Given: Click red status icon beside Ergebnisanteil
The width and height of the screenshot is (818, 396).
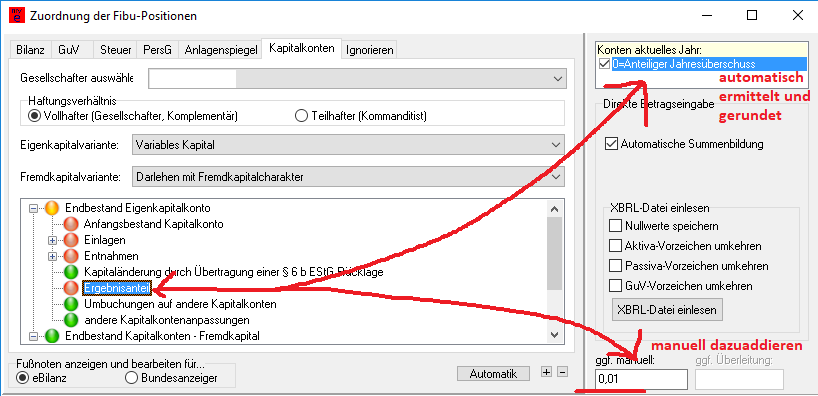Looking at the screenshot, I should click(x=70, y=287).
